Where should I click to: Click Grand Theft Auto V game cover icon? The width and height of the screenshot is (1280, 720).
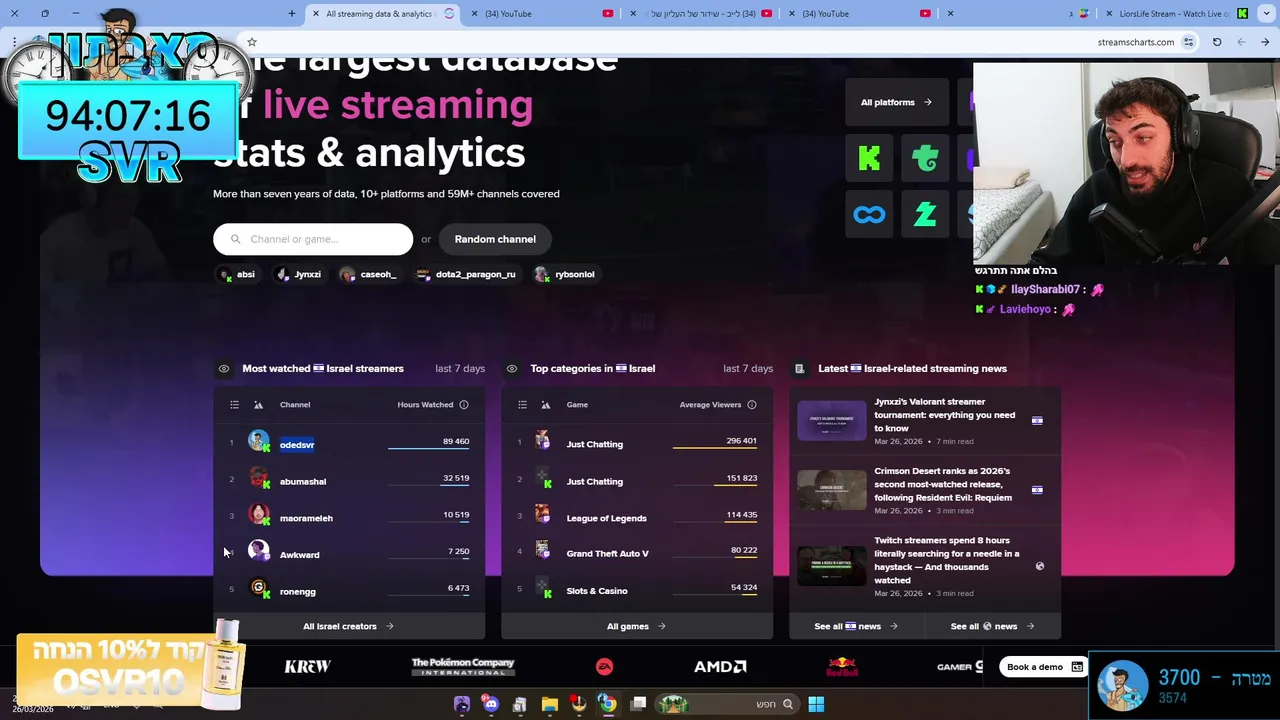pos(542,550)
